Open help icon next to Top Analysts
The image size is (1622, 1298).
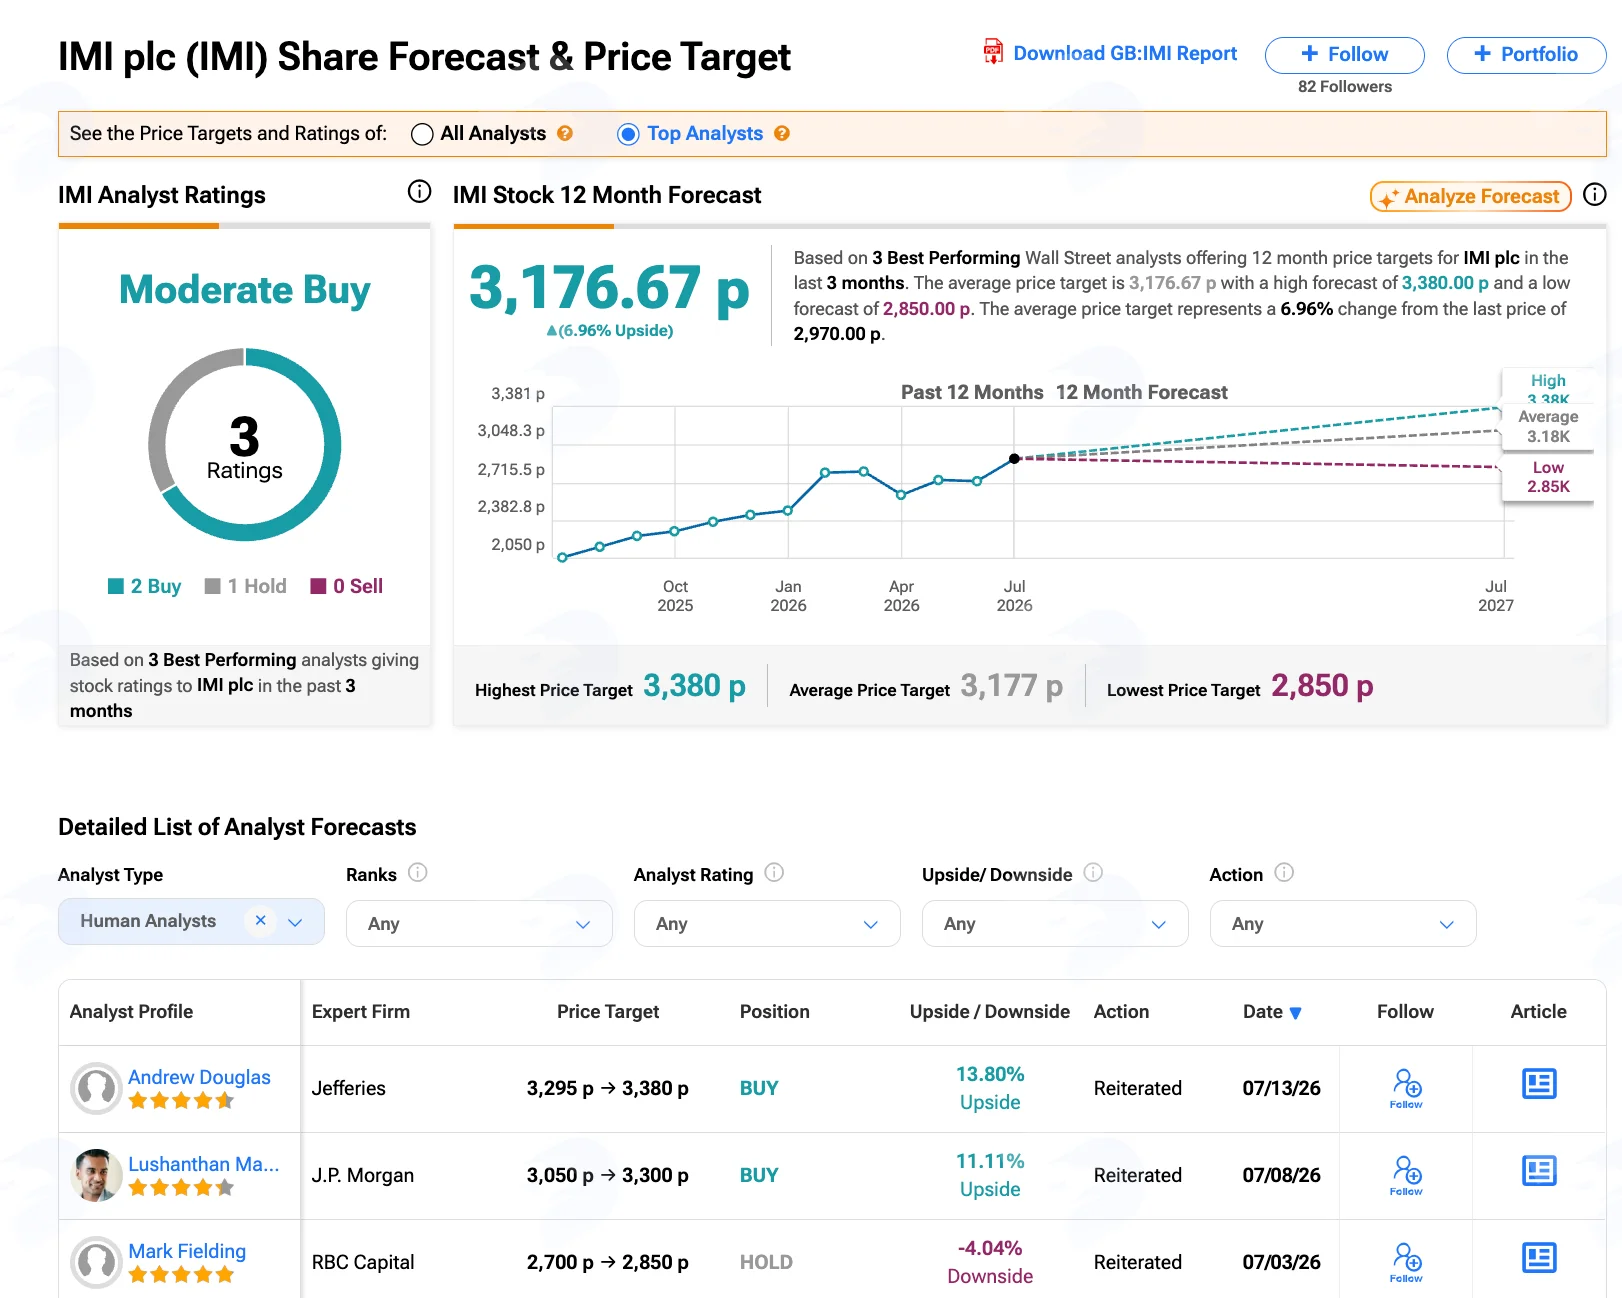point(782,133)
